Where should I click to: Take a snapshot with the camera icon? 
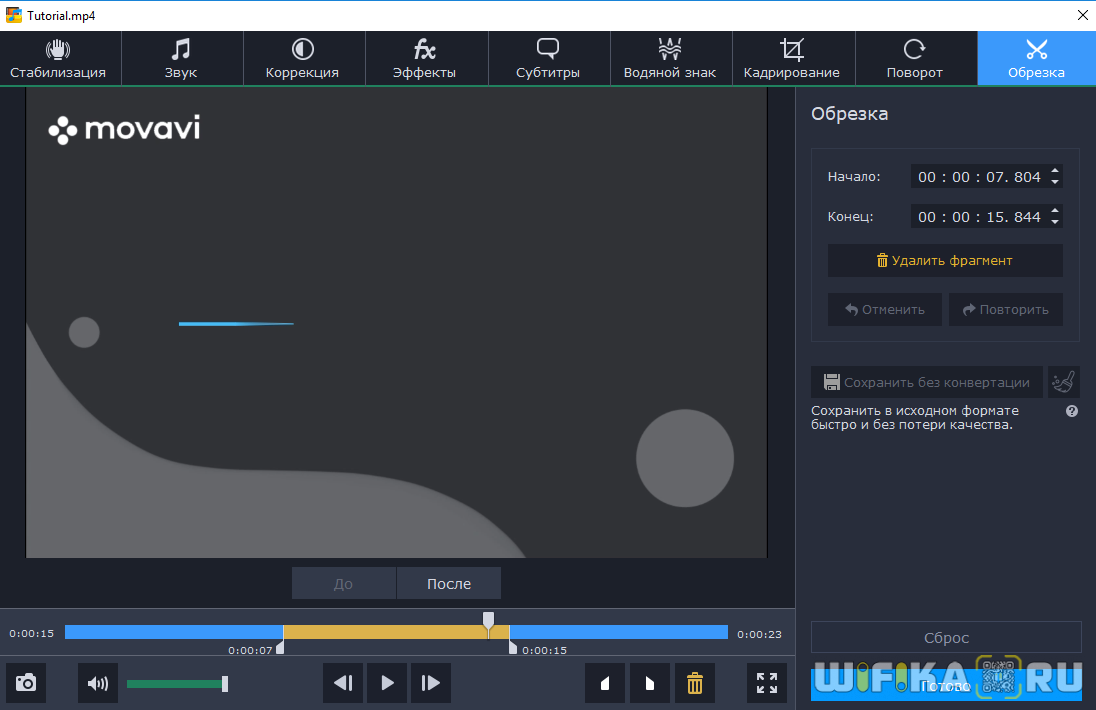coord(26,683)
